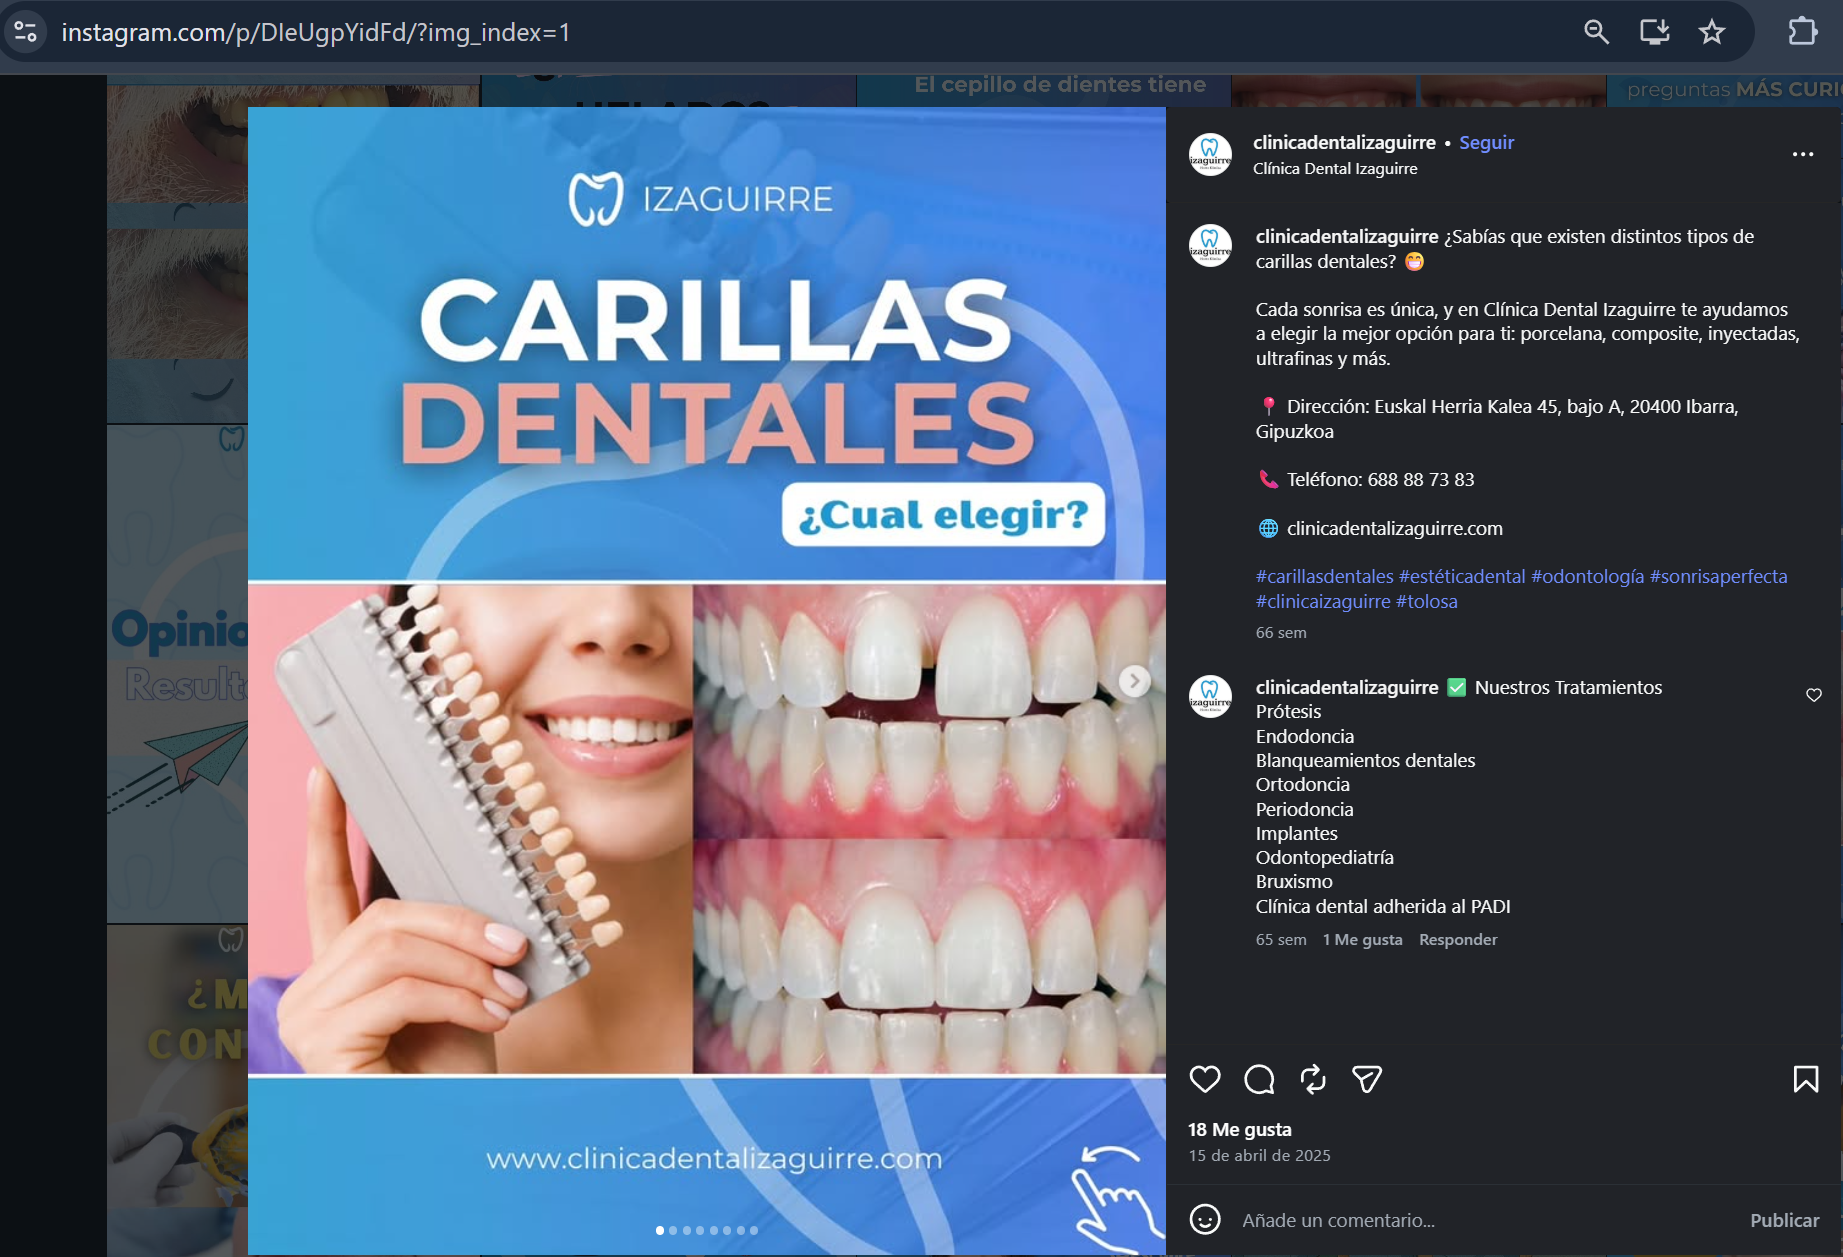Click the profile avatar in the post header
1843x1257 pixels.
[1210, 155]
